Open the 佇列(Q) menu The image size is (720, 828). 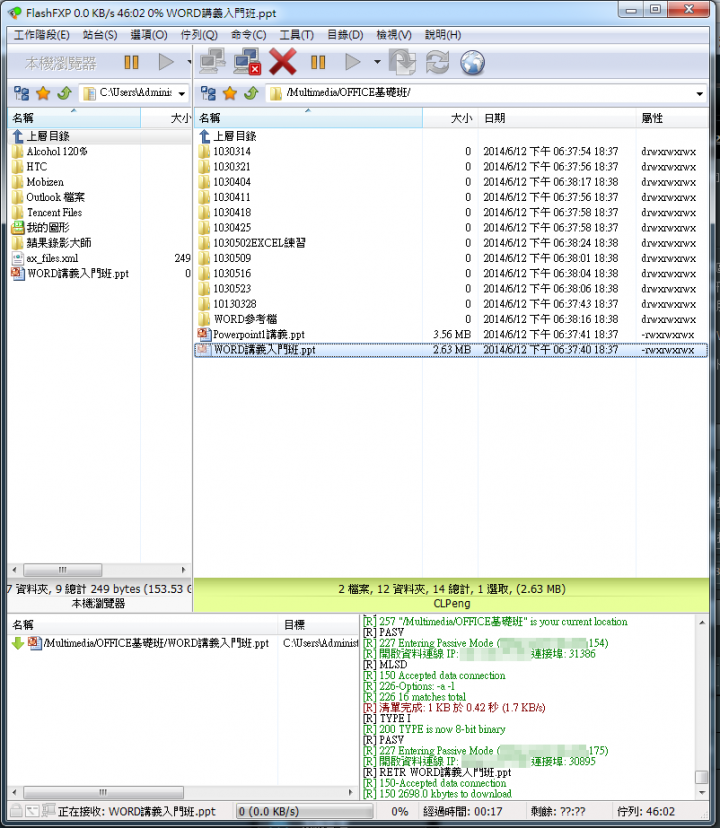coord(199,35)
